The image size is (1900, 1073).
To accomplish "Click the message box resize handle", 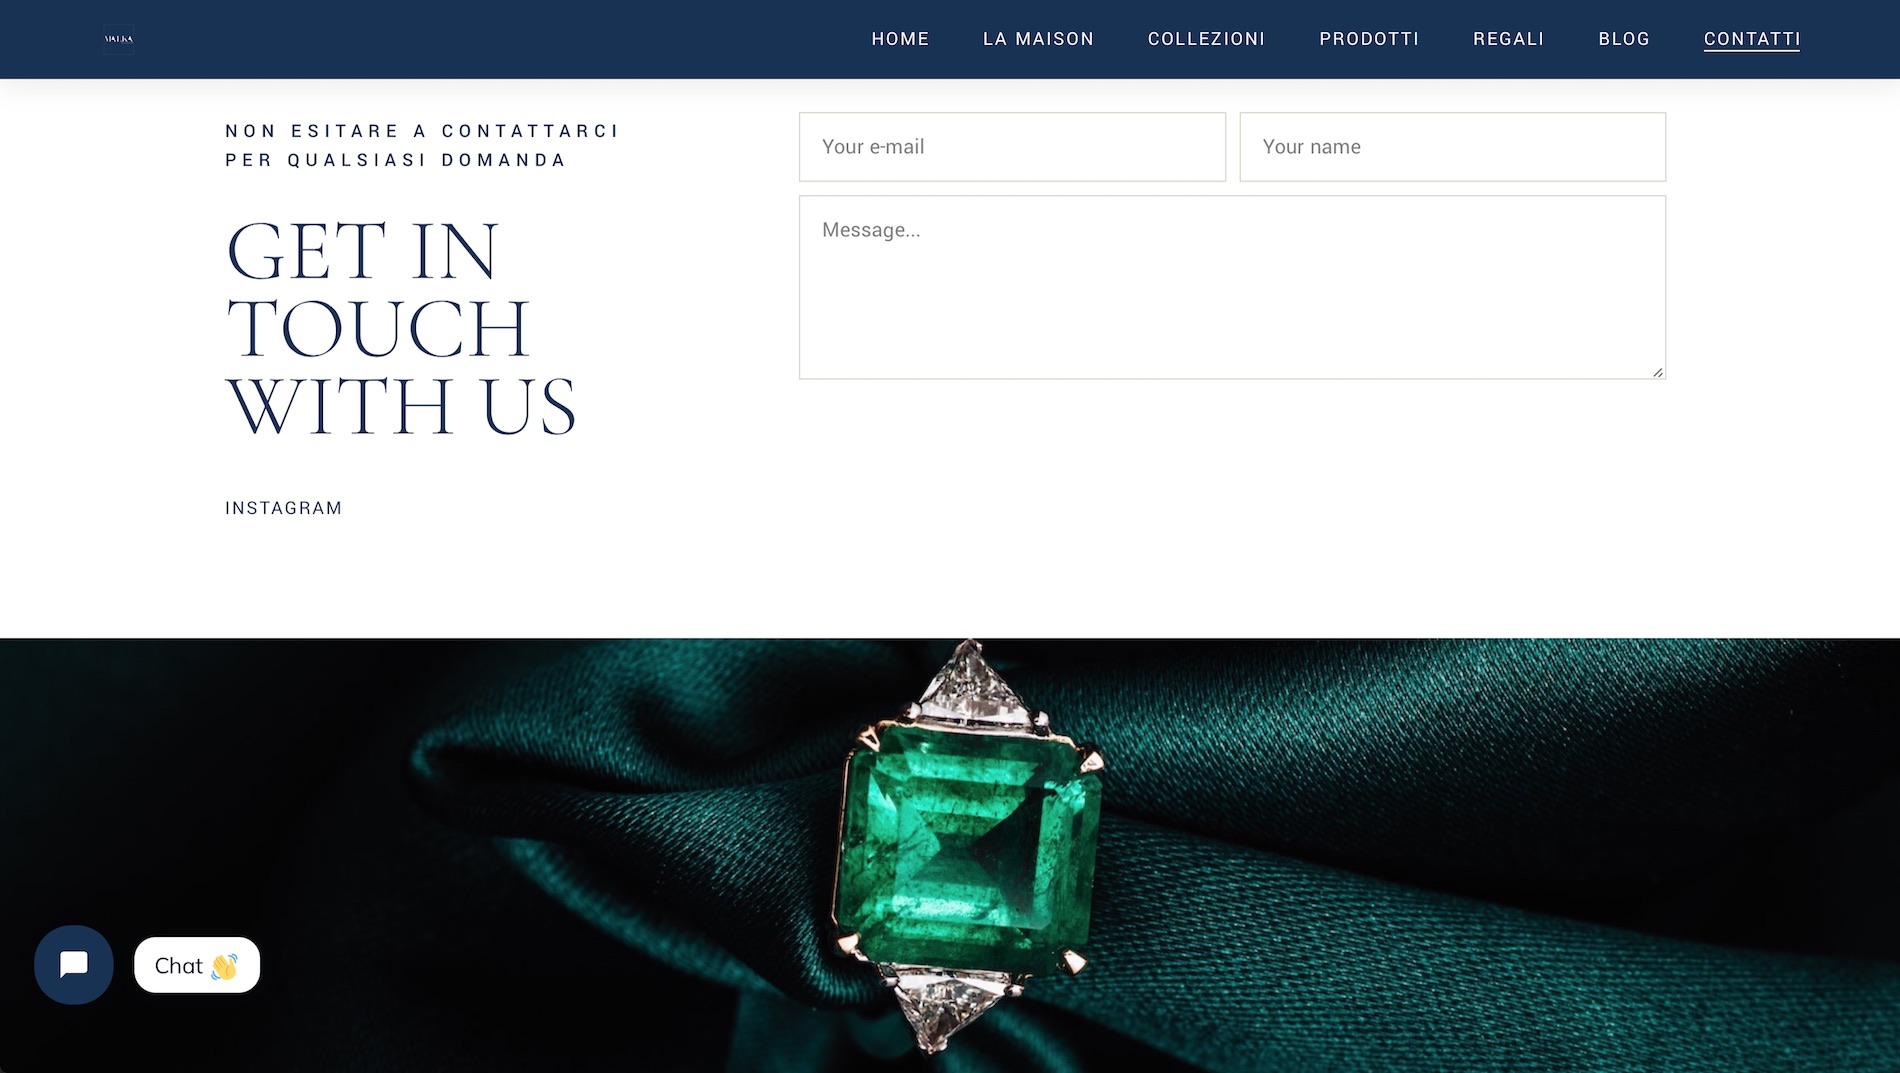I will pos(1657,372).
